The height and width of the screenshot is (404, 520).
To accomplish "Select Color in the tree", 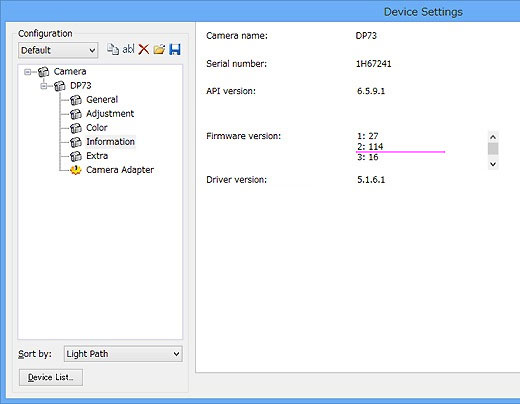I will pyautogui.click(x=97, y=128).
